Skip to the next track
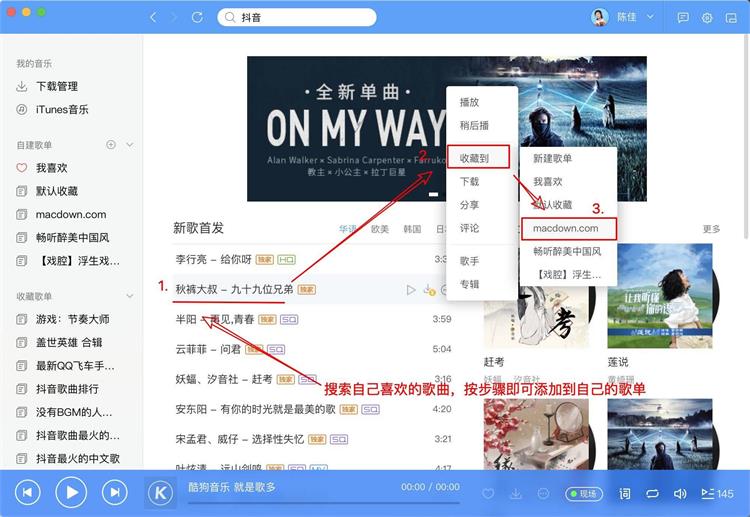The image size is (750, 517). point(115,492)
